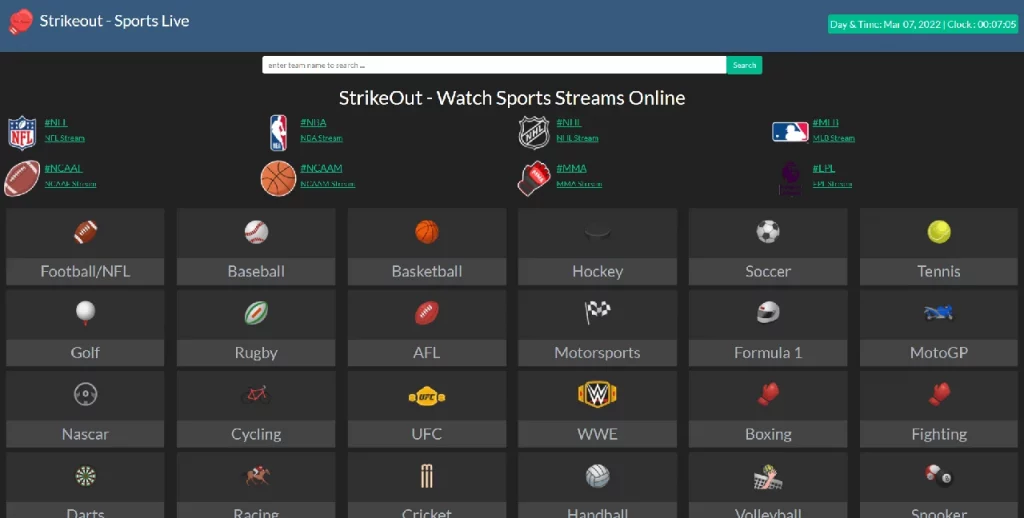The width and height of the screenshot is (1024, 518).
Task: Open the Football/NFL category label
Action: [x=86, y=271]
